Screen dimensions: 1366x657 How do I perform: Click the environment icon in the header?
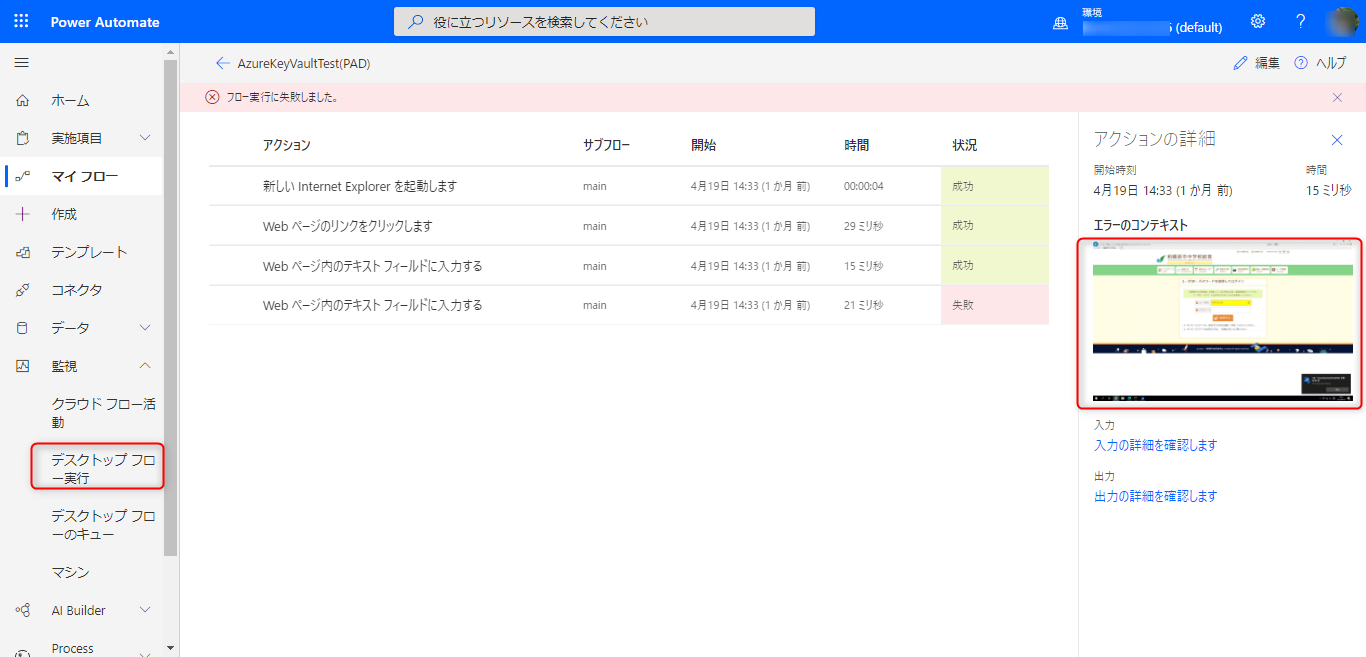(x=1061, y=23)
